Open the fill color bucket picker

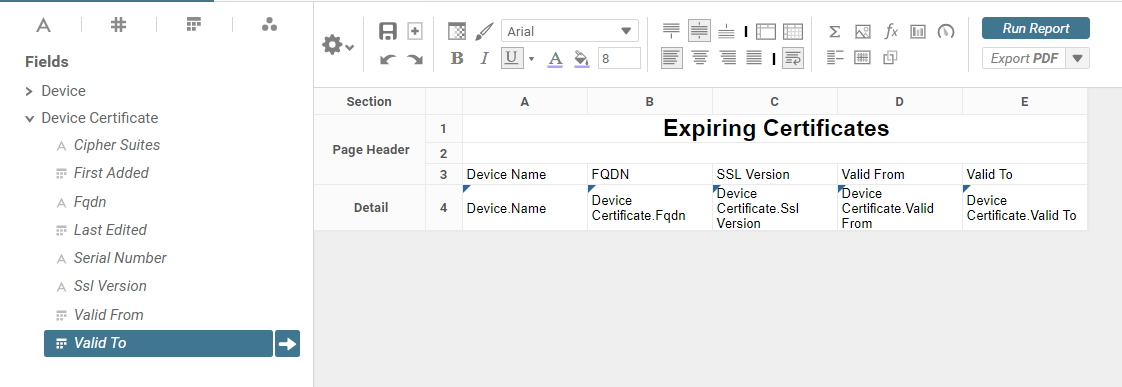pyautogui.click(x=582, y=59)
